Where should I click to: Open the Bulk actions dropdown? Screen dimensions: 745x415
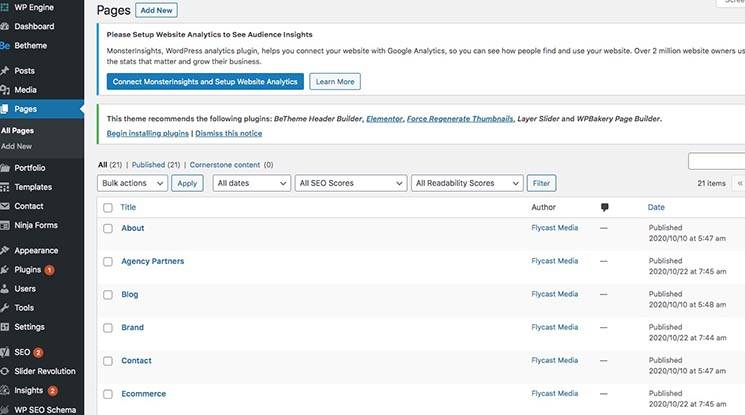click(133, 183)
